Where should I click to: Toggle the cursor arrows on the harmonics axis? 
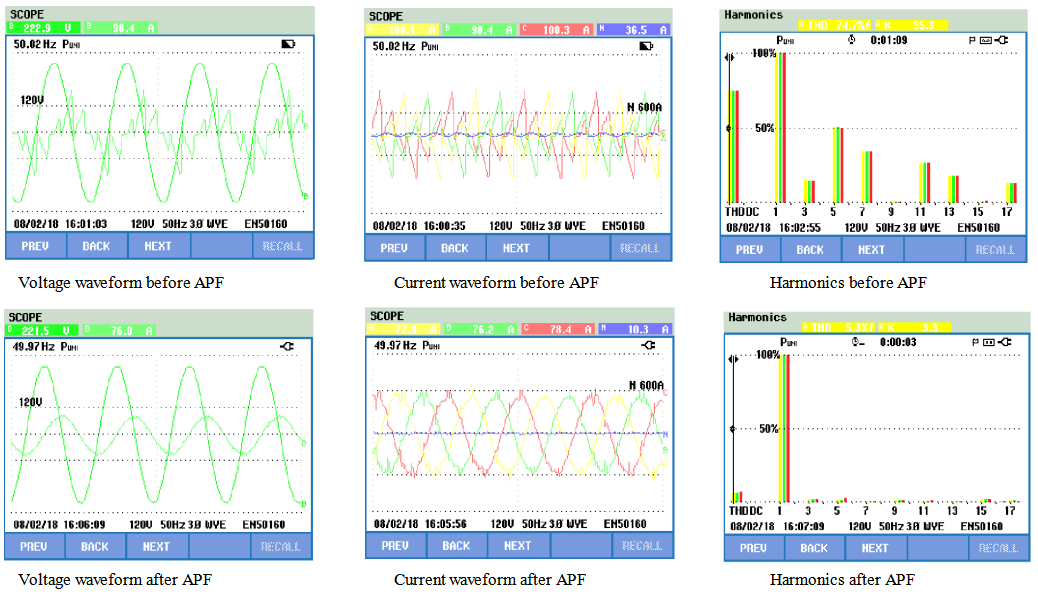point(731,55)
